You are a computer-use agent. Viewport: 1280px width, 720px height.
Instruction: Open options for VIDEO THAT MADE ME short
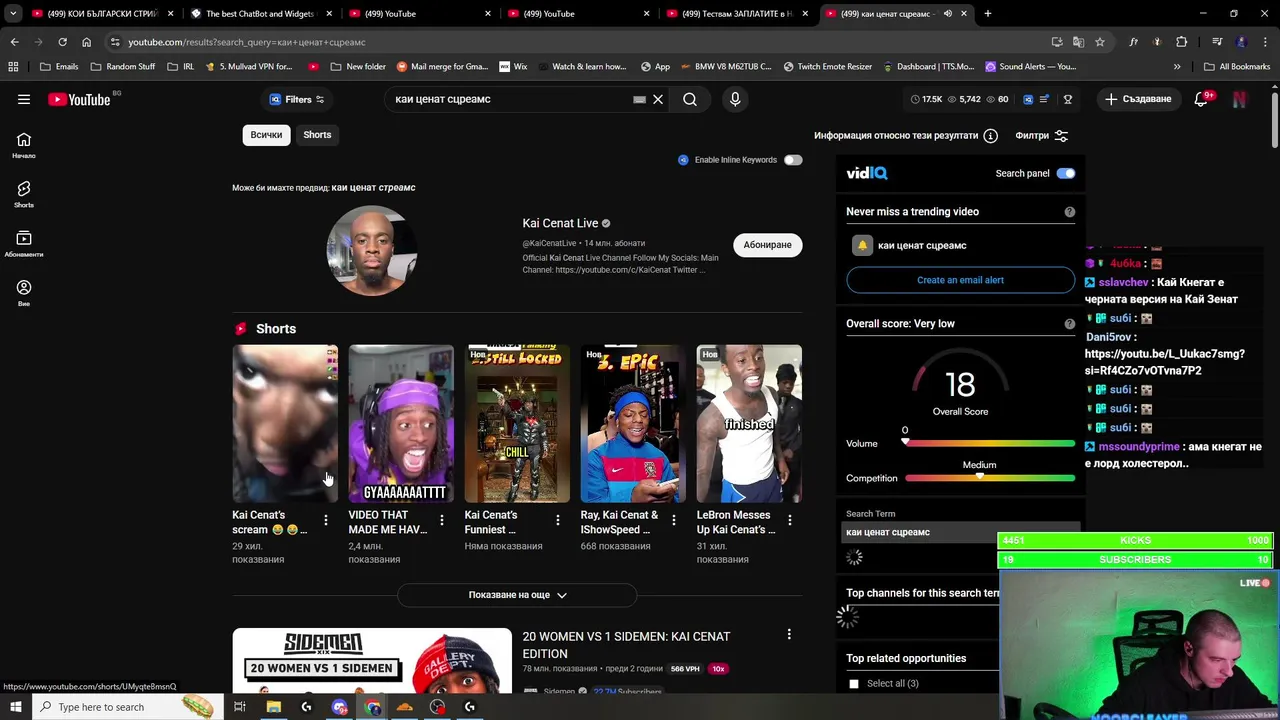441,520
